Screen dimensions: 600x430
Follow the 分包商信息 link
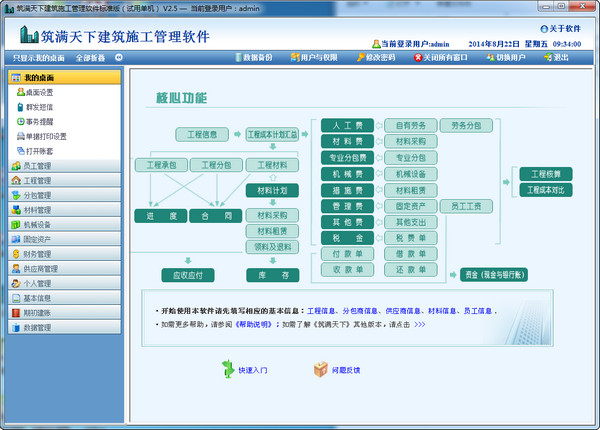point(360,311)
